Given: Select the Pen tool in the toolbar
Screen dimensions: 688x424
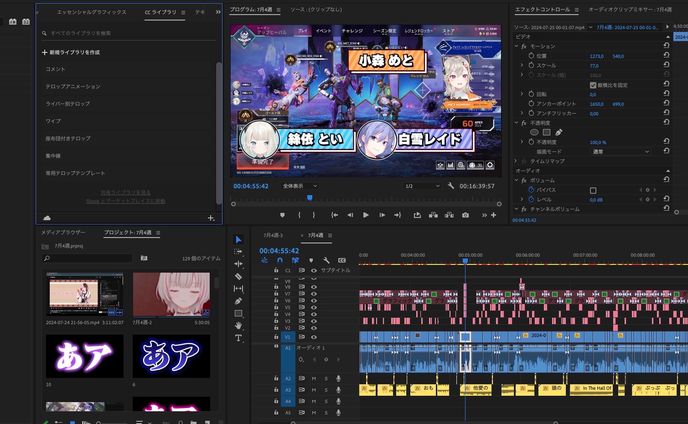Looking at the screenshot, I should pos(238,301).
